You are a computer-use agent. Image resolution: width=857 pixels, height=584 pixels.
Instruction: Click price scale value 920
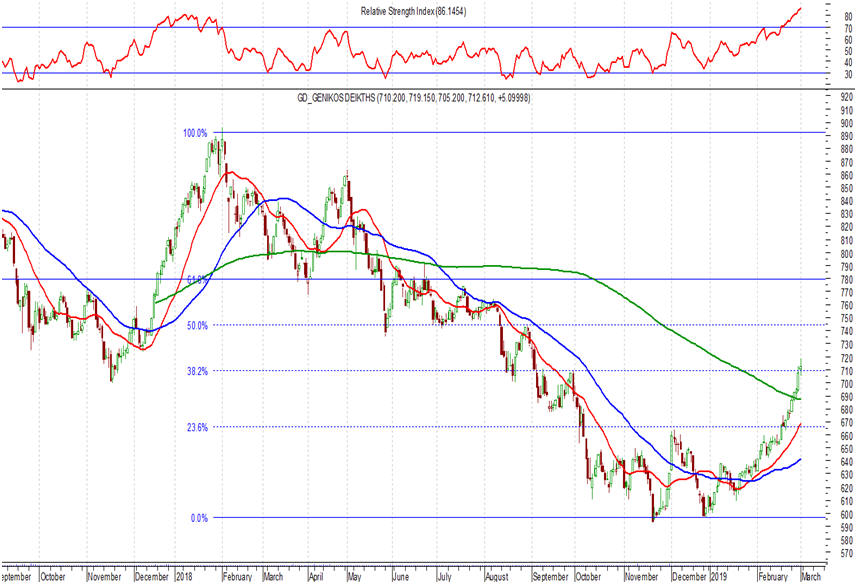[x=846, y=97]
